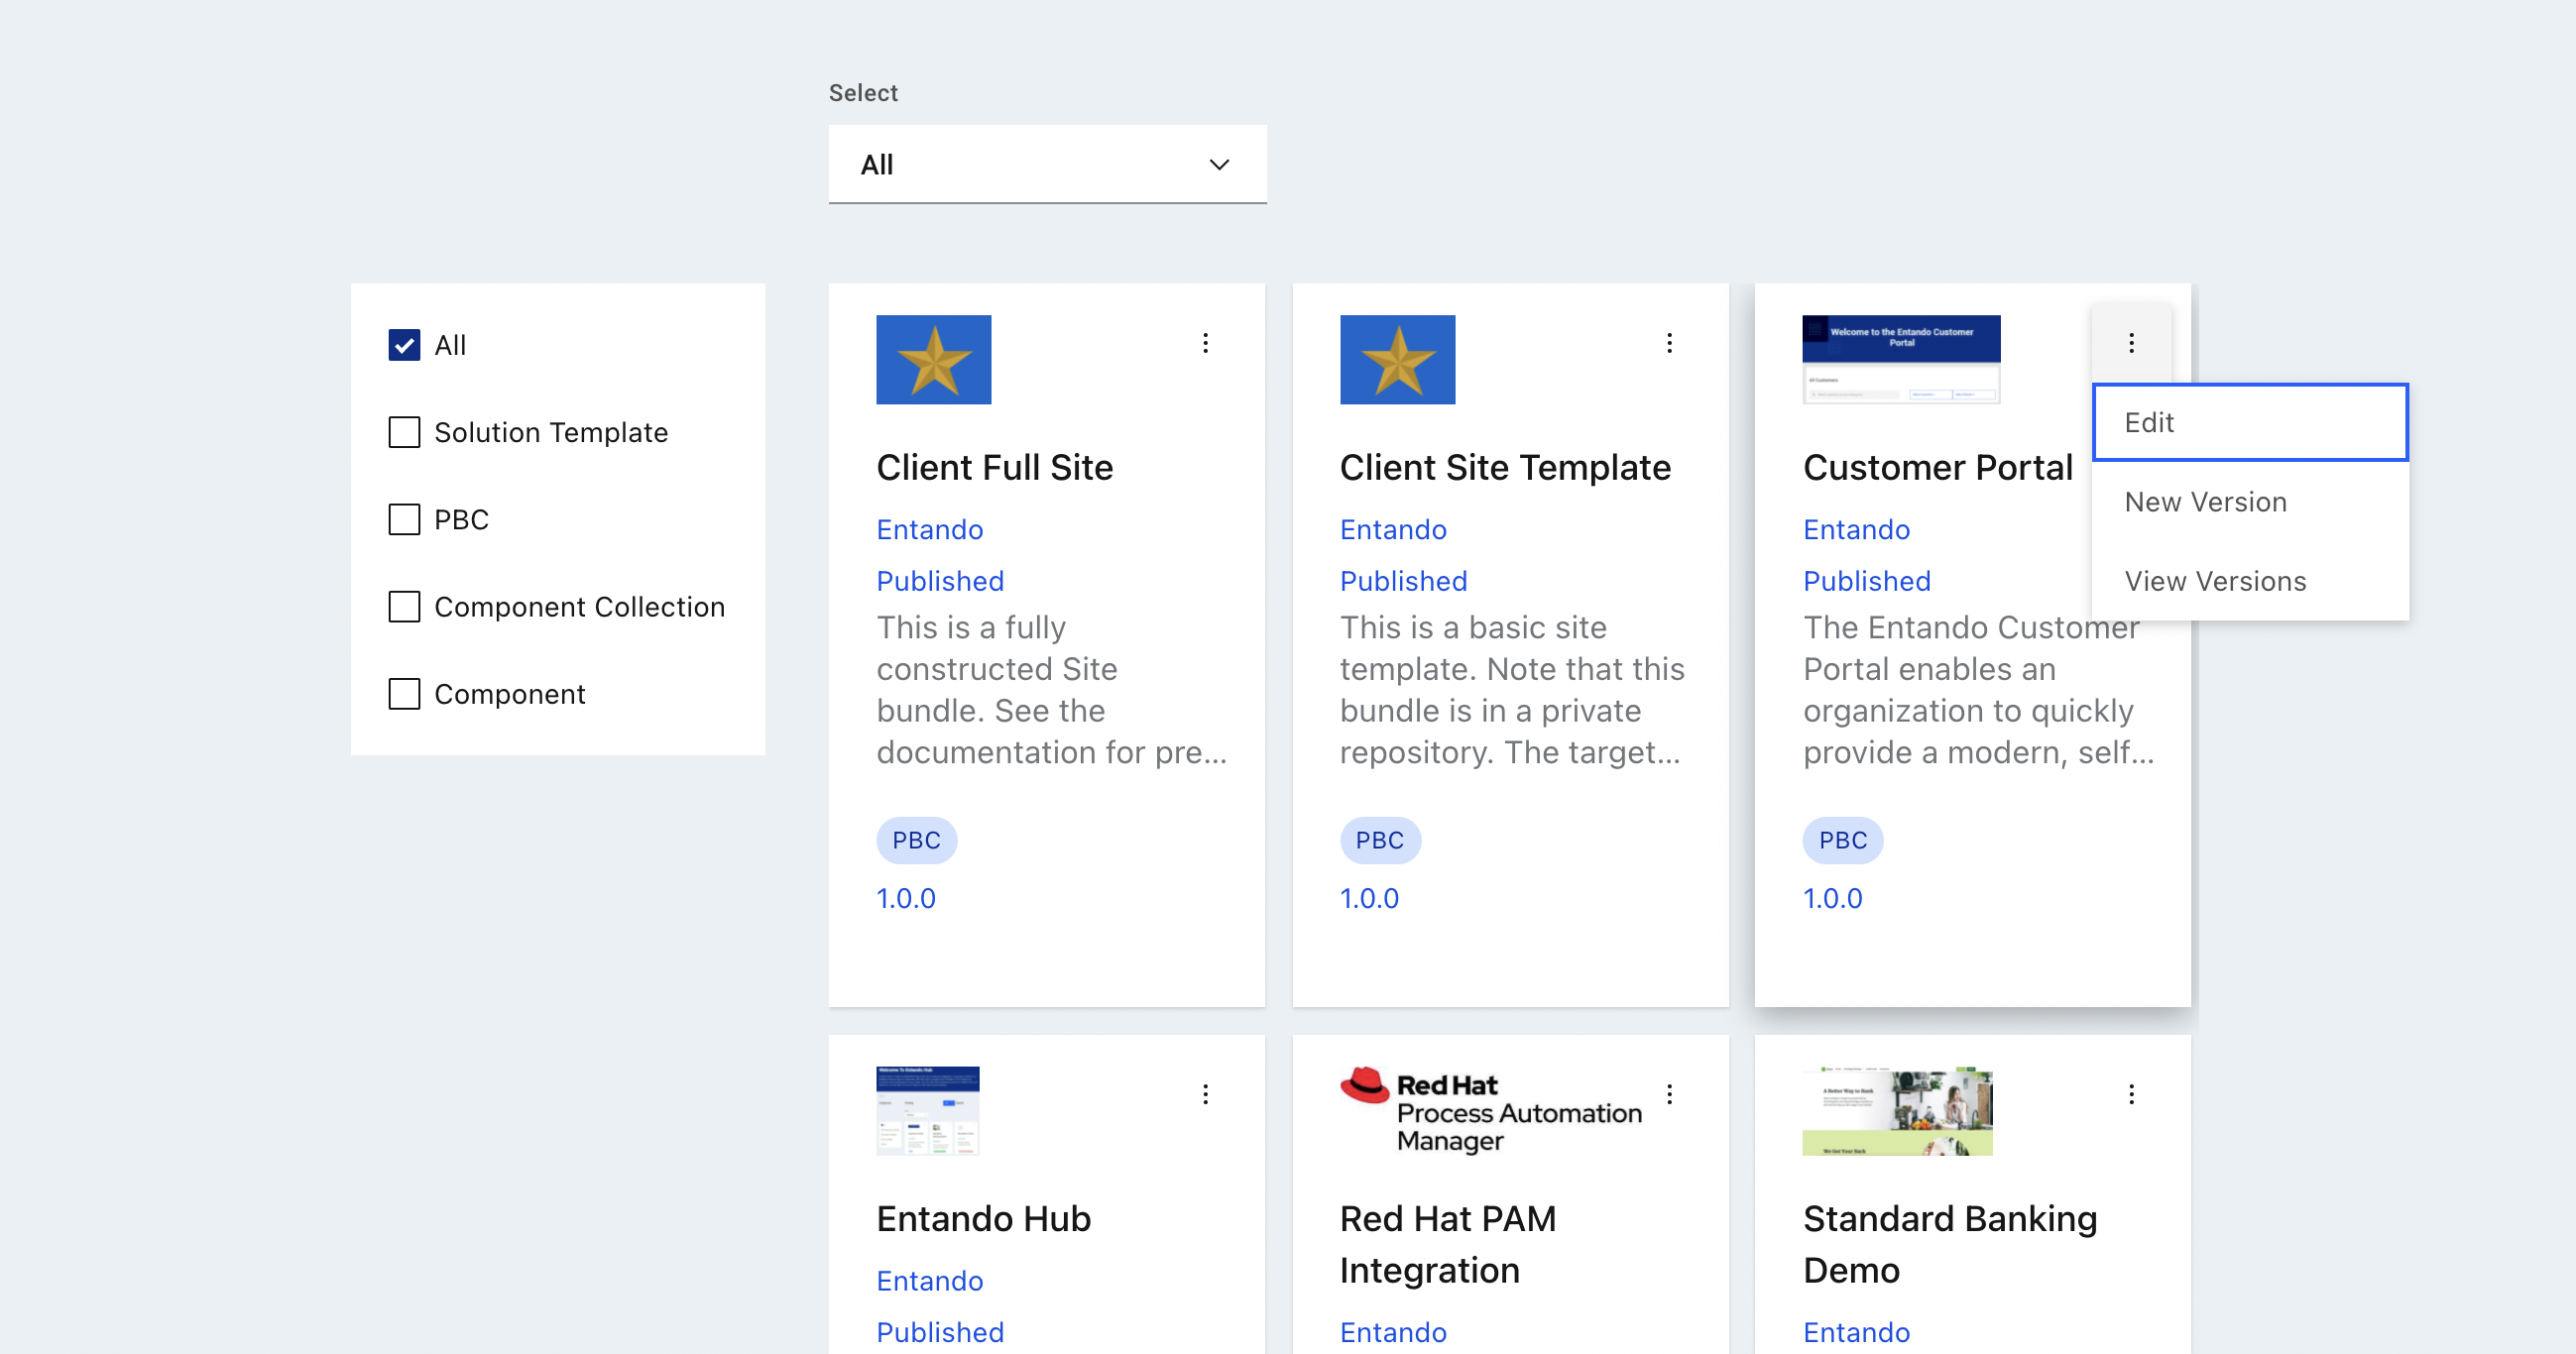The image size is (2576, 1354).
Task: Click version 1.0.0 of Client Site Template
Action: point(1369,898)
